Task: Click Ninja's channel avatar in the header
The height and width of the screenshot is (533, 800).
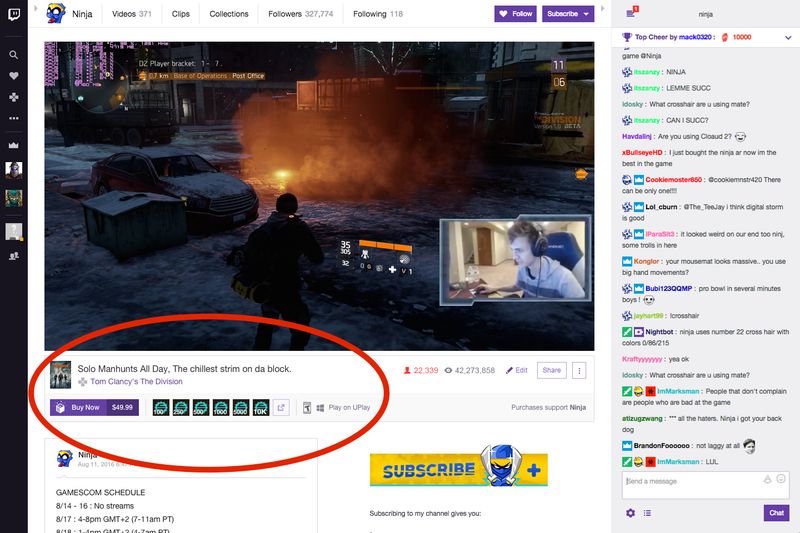Action: (x=56, y=13)
